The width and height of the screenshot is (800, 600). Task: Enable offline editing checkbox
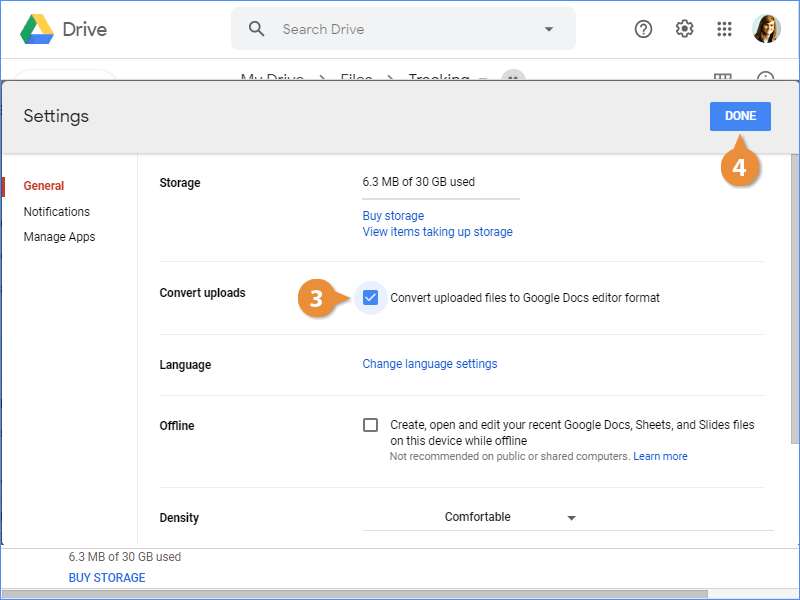(371, 425)
